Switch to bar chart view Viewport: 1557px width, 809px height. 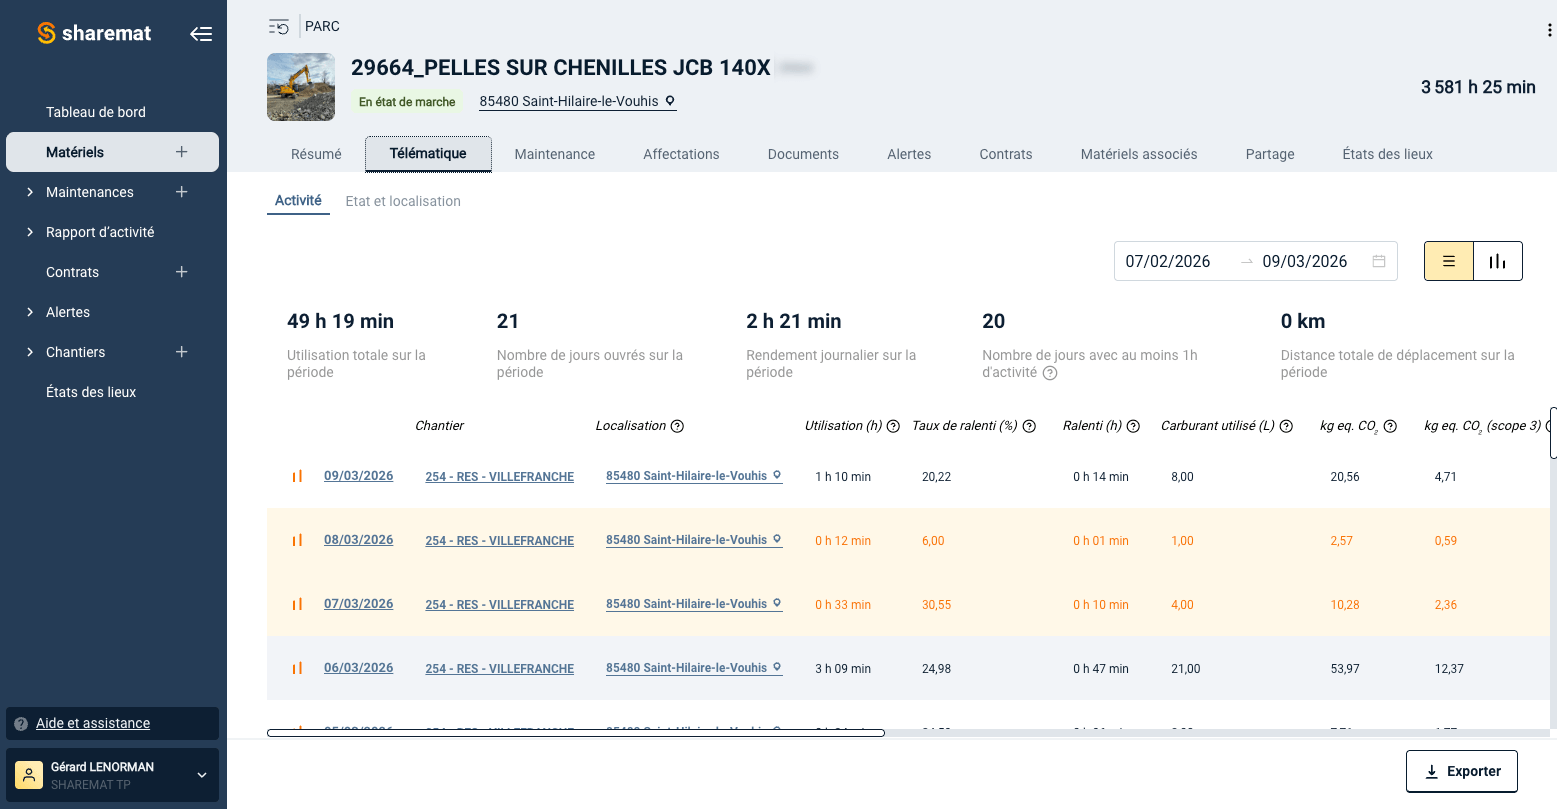click(x=1497, y=260)
